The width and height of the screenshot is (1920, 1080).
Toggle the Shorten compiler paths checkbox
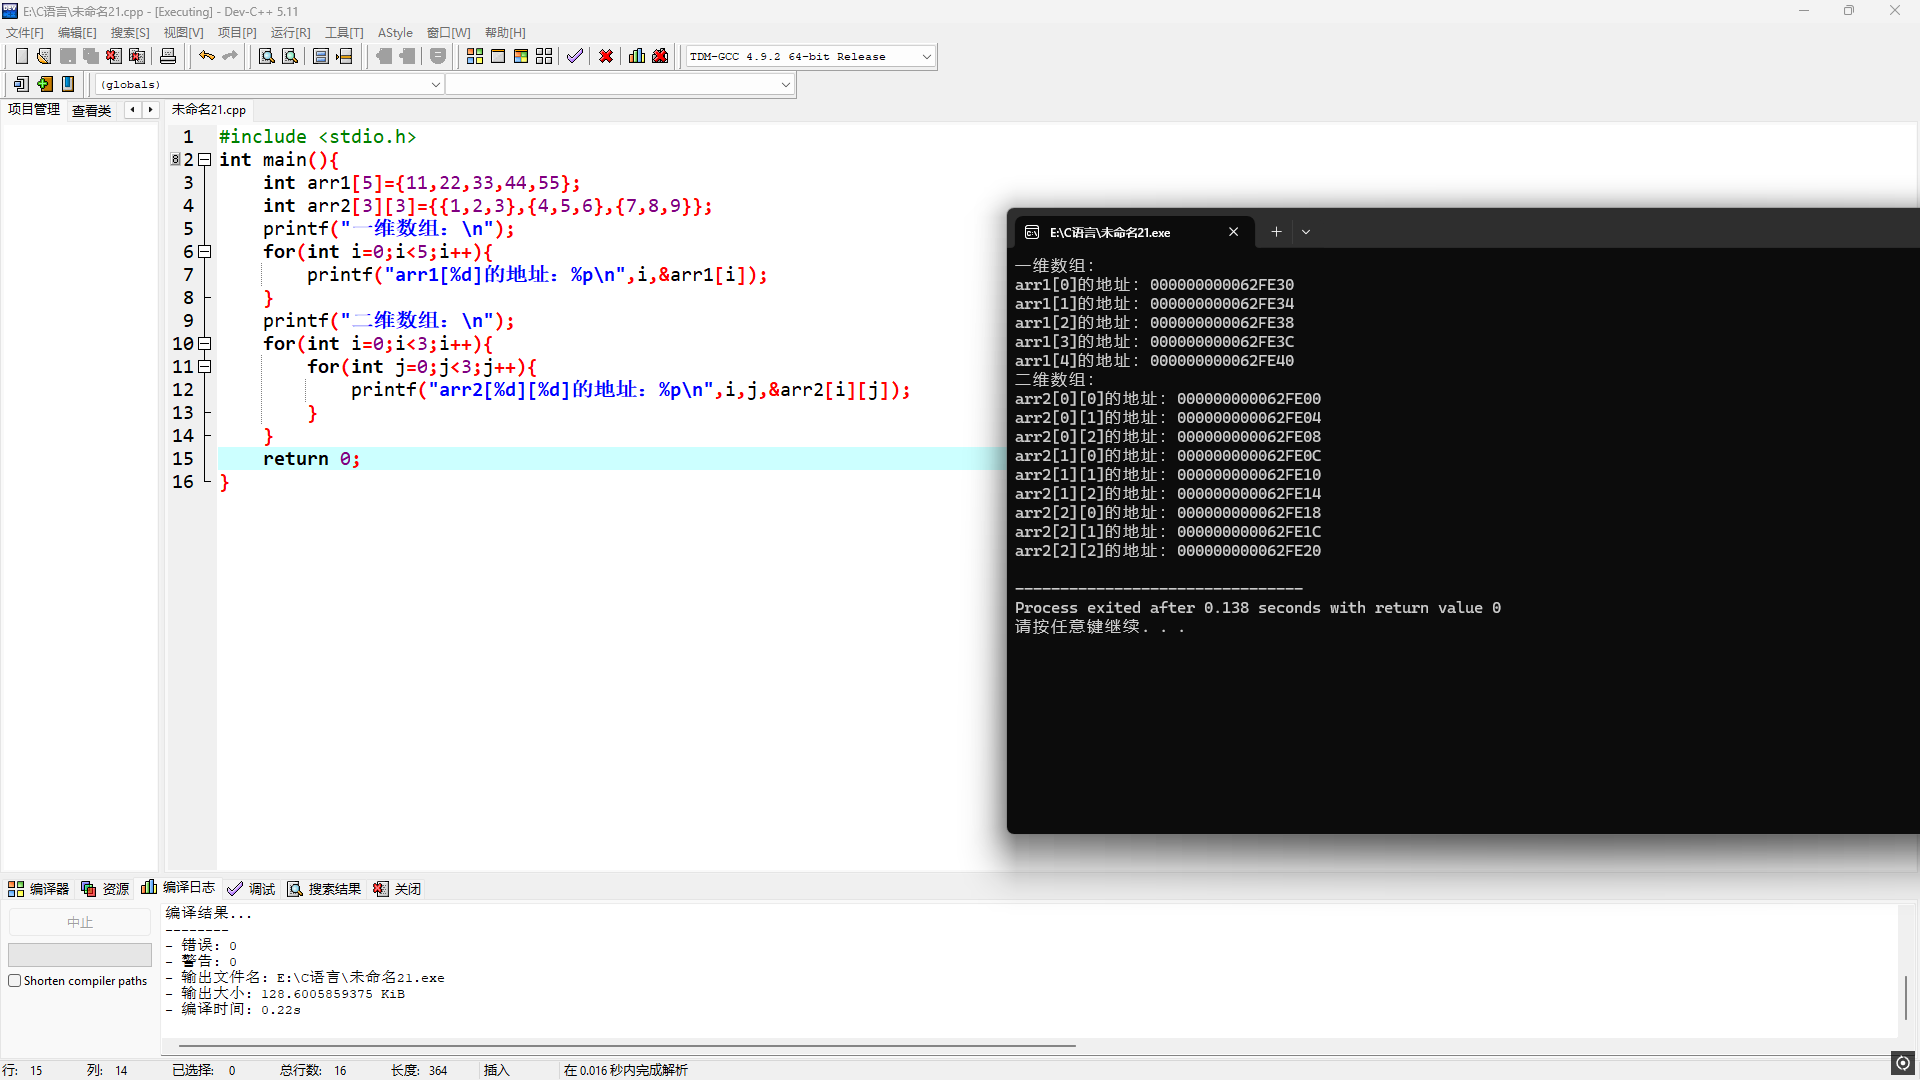point(15,981)
